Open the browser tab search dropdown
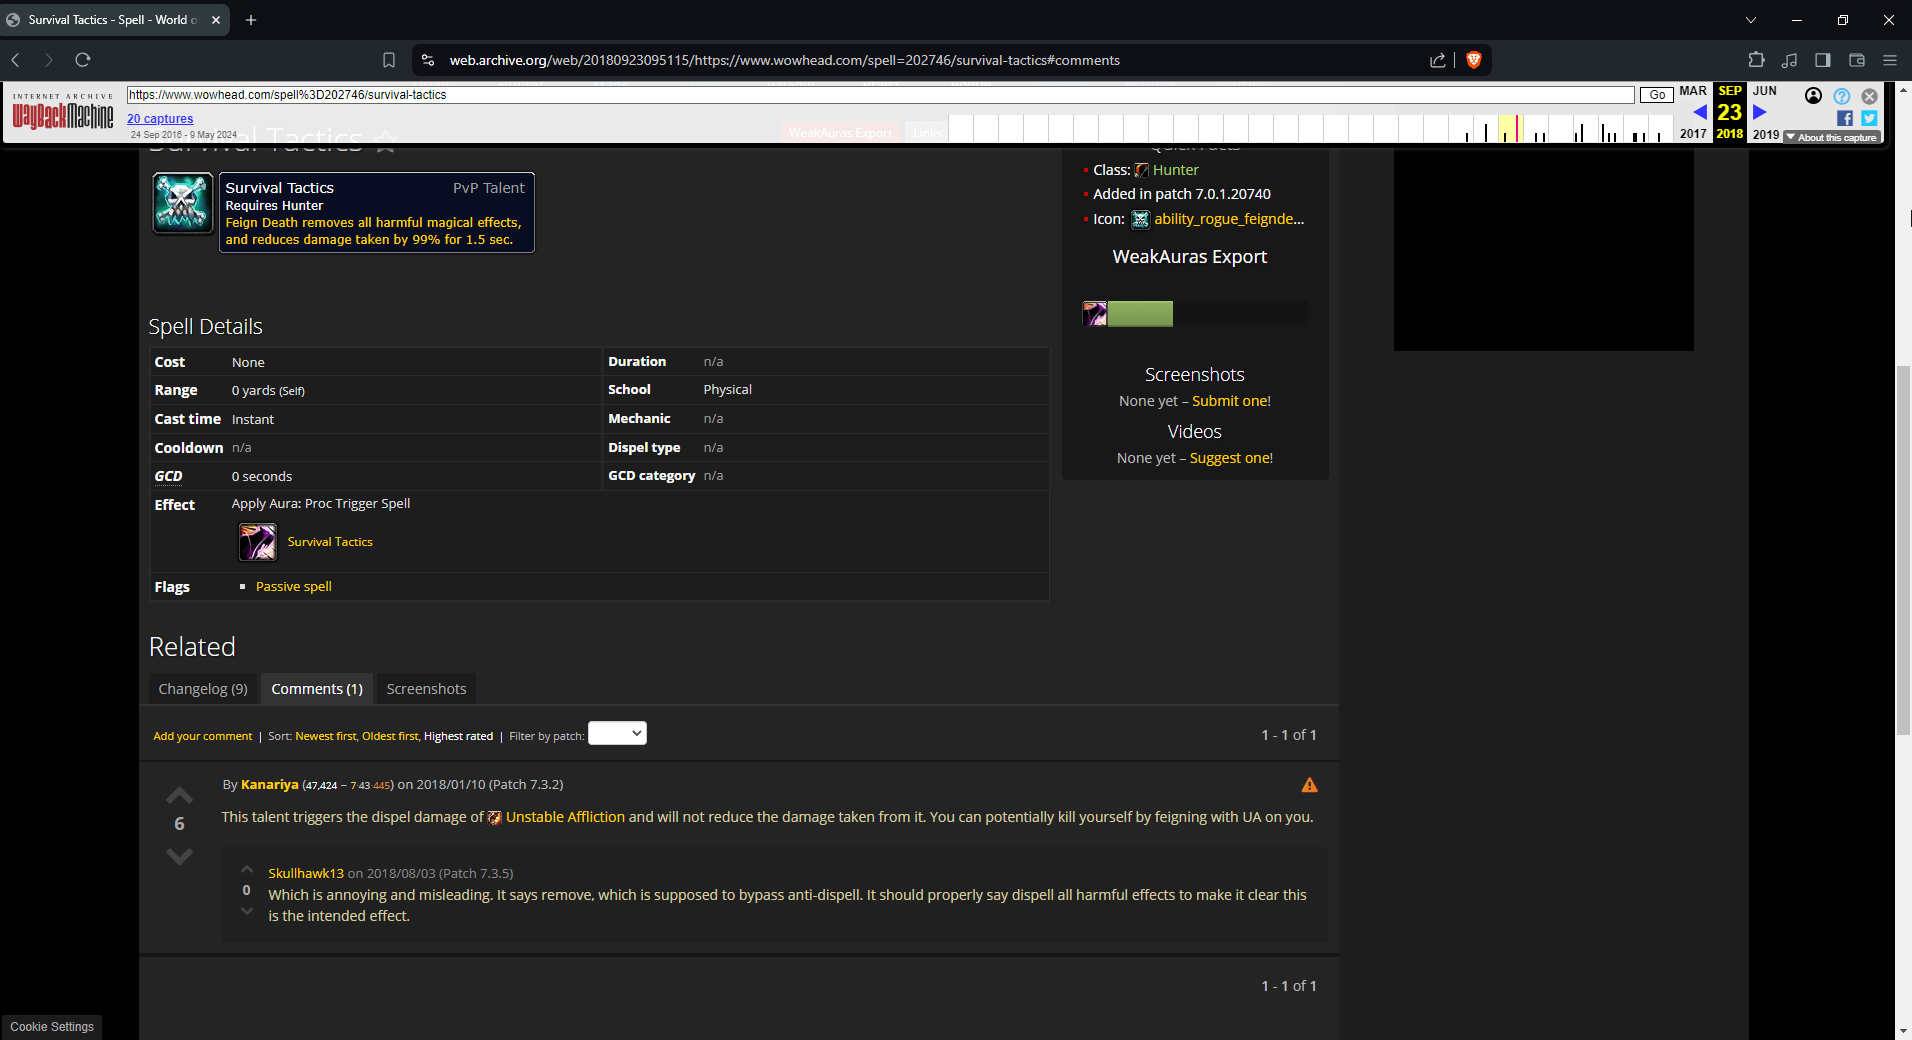Image resolution: width=1912 pixels, height=1040 pixels. (x=1750, y=20)
